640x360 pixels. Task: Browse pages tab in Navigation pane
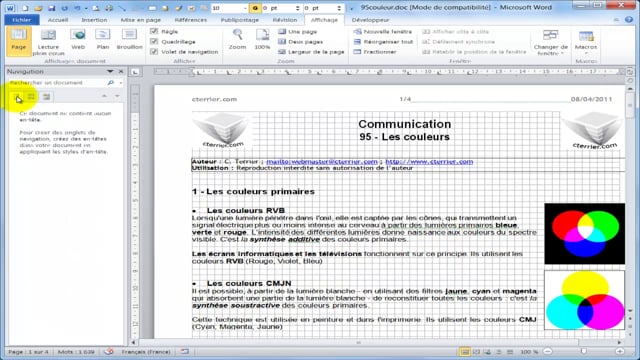[31, 97]
